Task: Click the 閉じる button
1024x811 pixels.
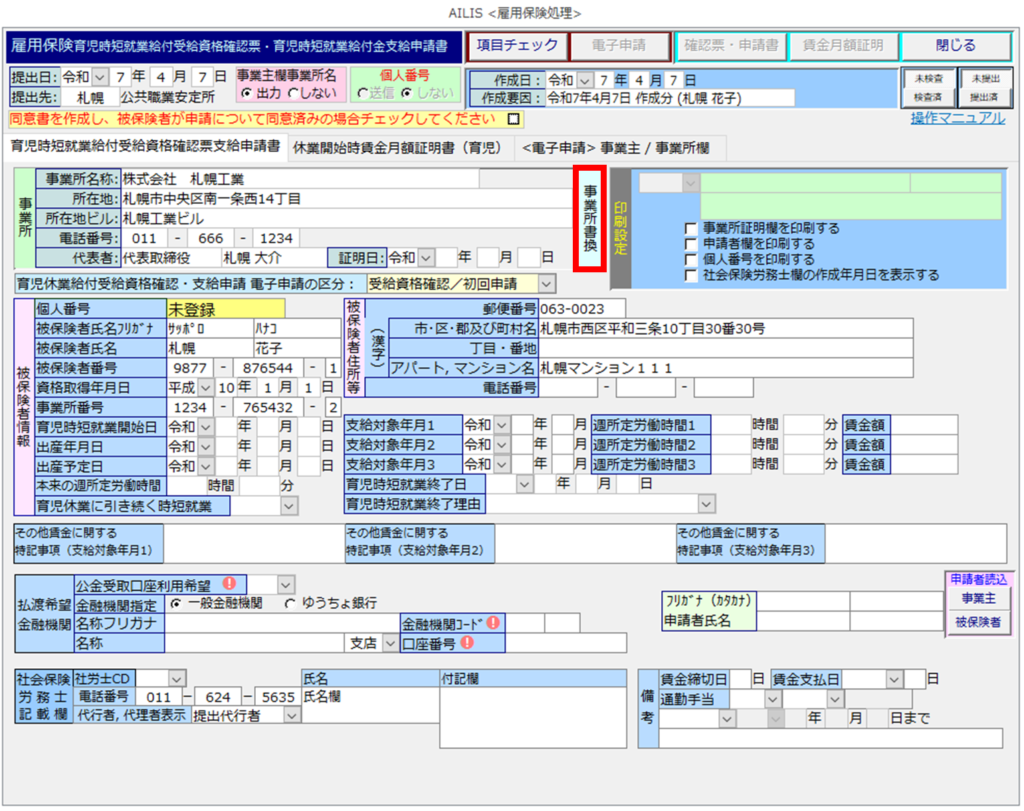Action: (x=955, y=46)
